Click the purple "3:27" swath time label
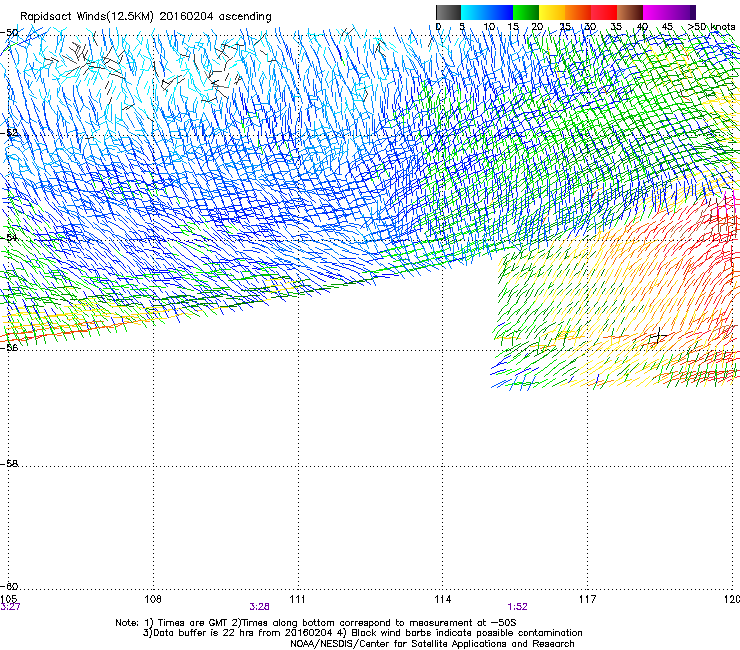The width and height of the screenshot is (740, 650). point(10,607)
